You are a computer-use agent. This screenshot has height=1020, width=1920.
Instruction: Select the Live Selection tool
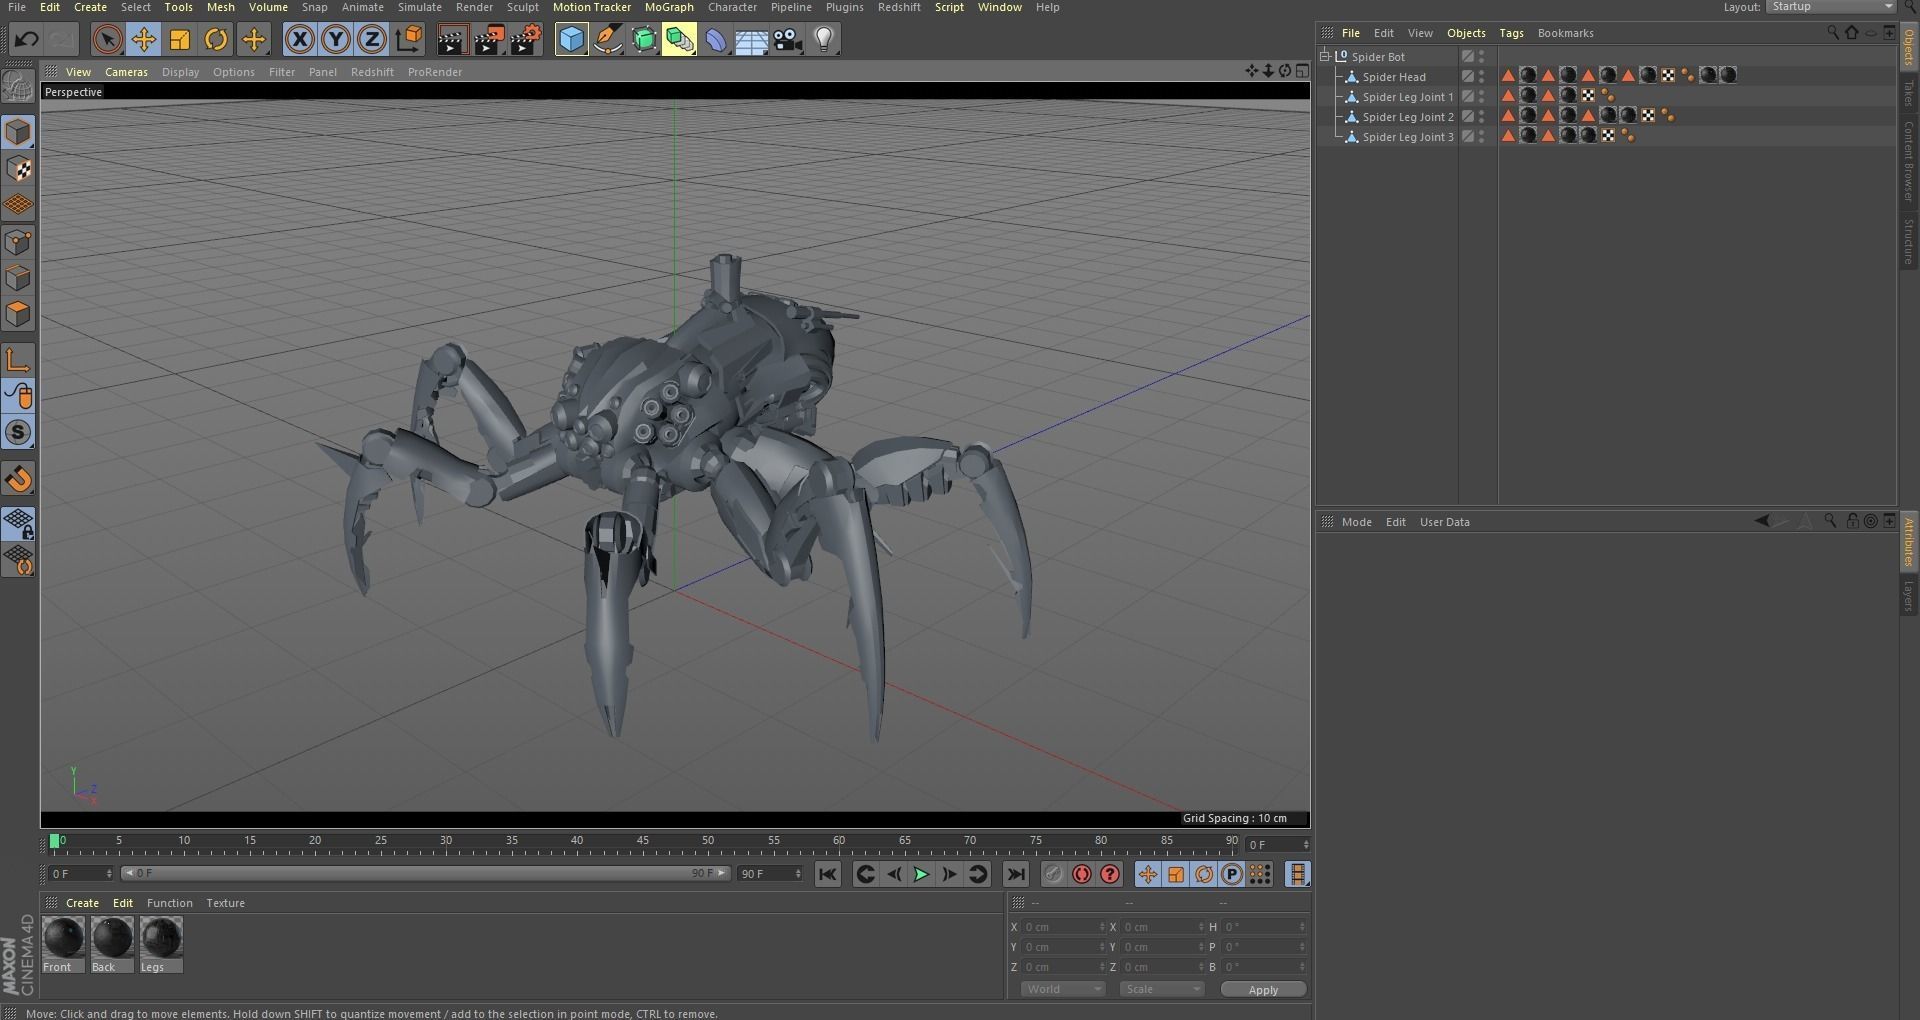pyautogui.click(x=107, y=40)
